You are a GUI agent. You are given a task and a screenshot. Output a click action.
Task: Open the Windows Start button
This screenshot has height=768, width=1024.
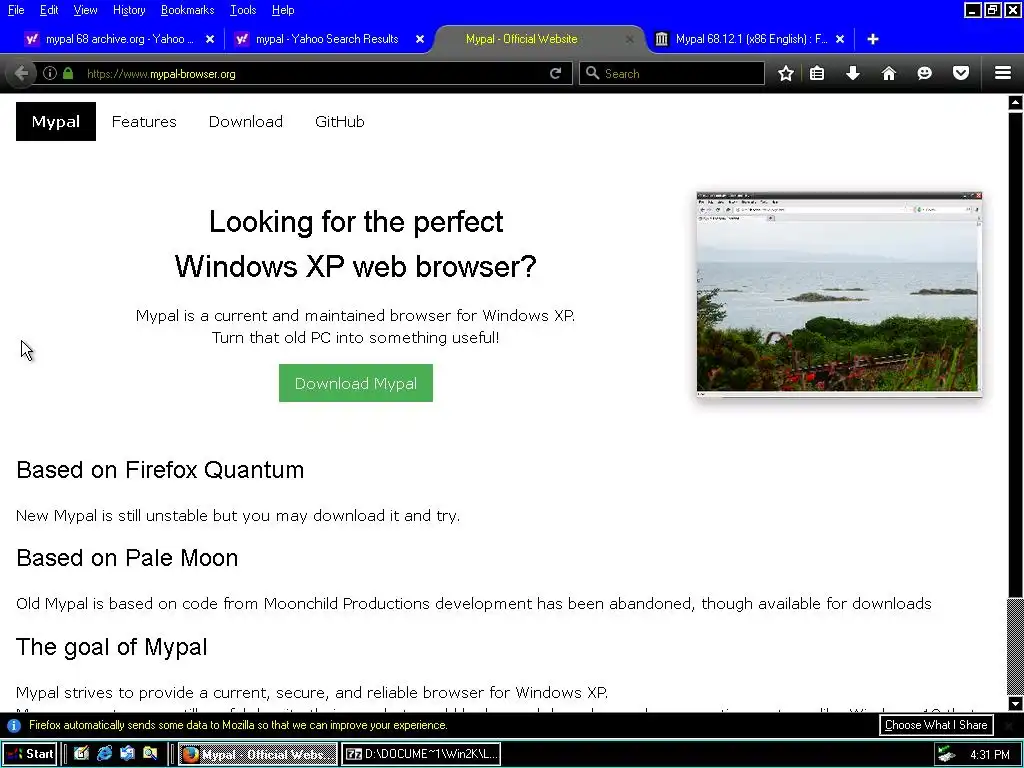30,754
